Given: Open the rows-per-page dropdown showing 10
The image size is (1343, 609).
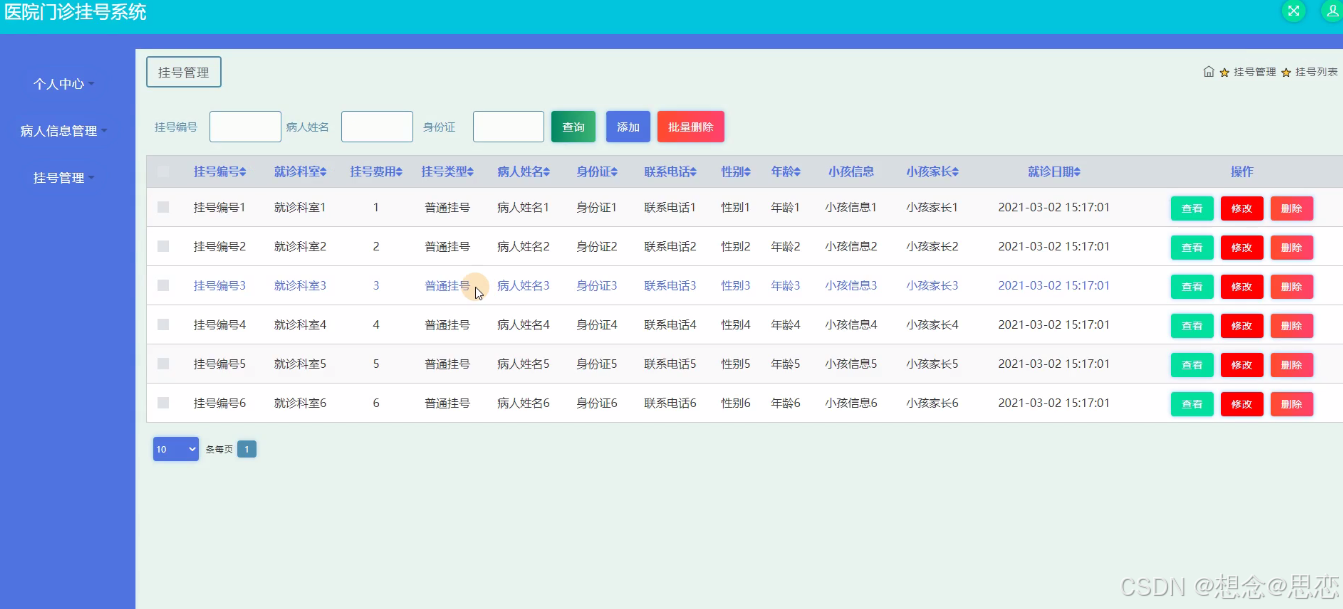Looking at the screenshot, I should click(x=176, y=449).
